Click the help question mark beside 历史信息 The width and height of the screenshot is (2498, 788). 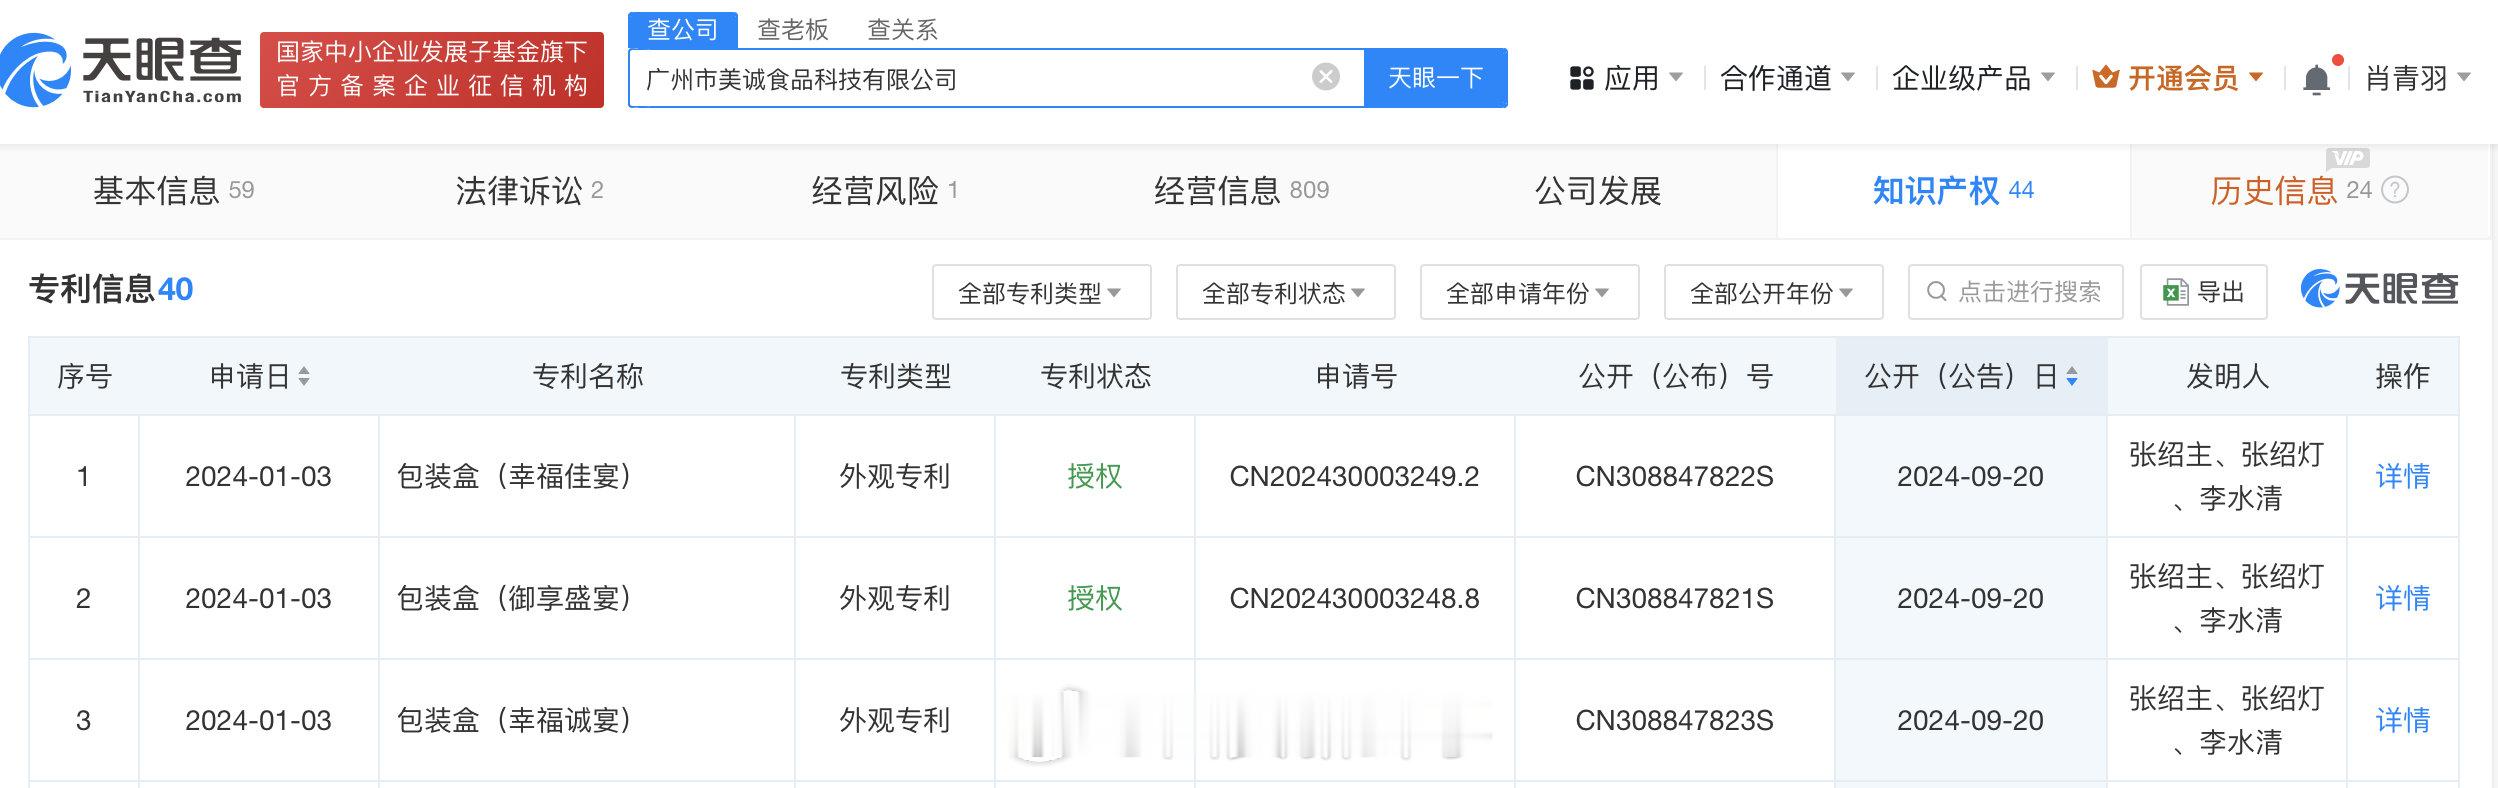(2395, 190)
